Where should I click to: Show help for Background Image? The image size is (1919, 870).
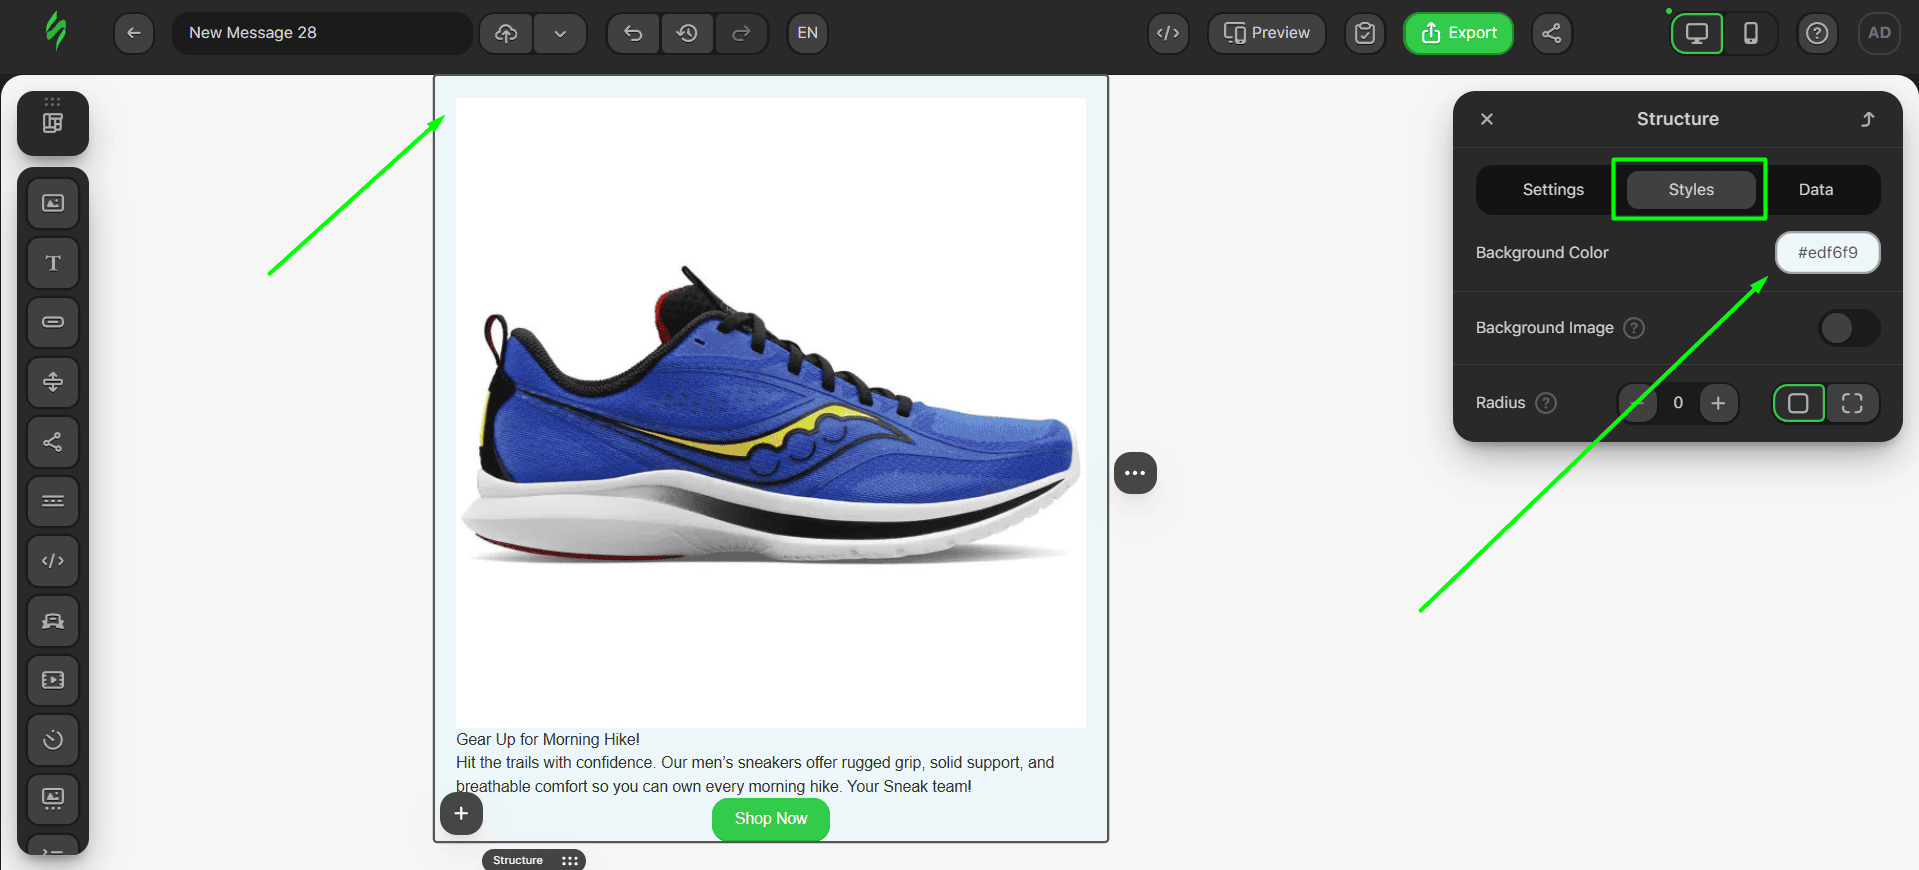click(x=1634, y=328)
